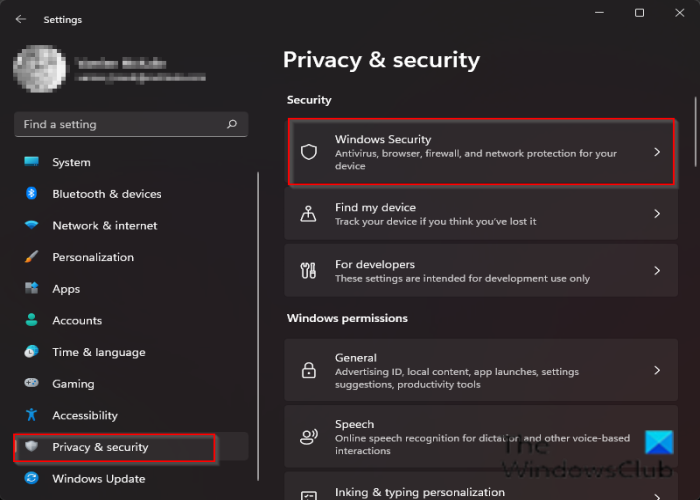Viewport: 700px width, 500px height.
Task: Click the Windows Security shield icon
Action: tap(309, 153)
